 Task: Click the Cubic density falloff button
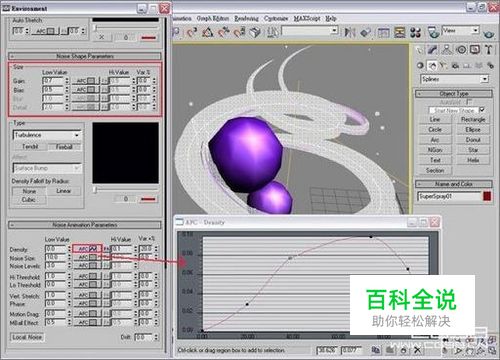point(29,199)
